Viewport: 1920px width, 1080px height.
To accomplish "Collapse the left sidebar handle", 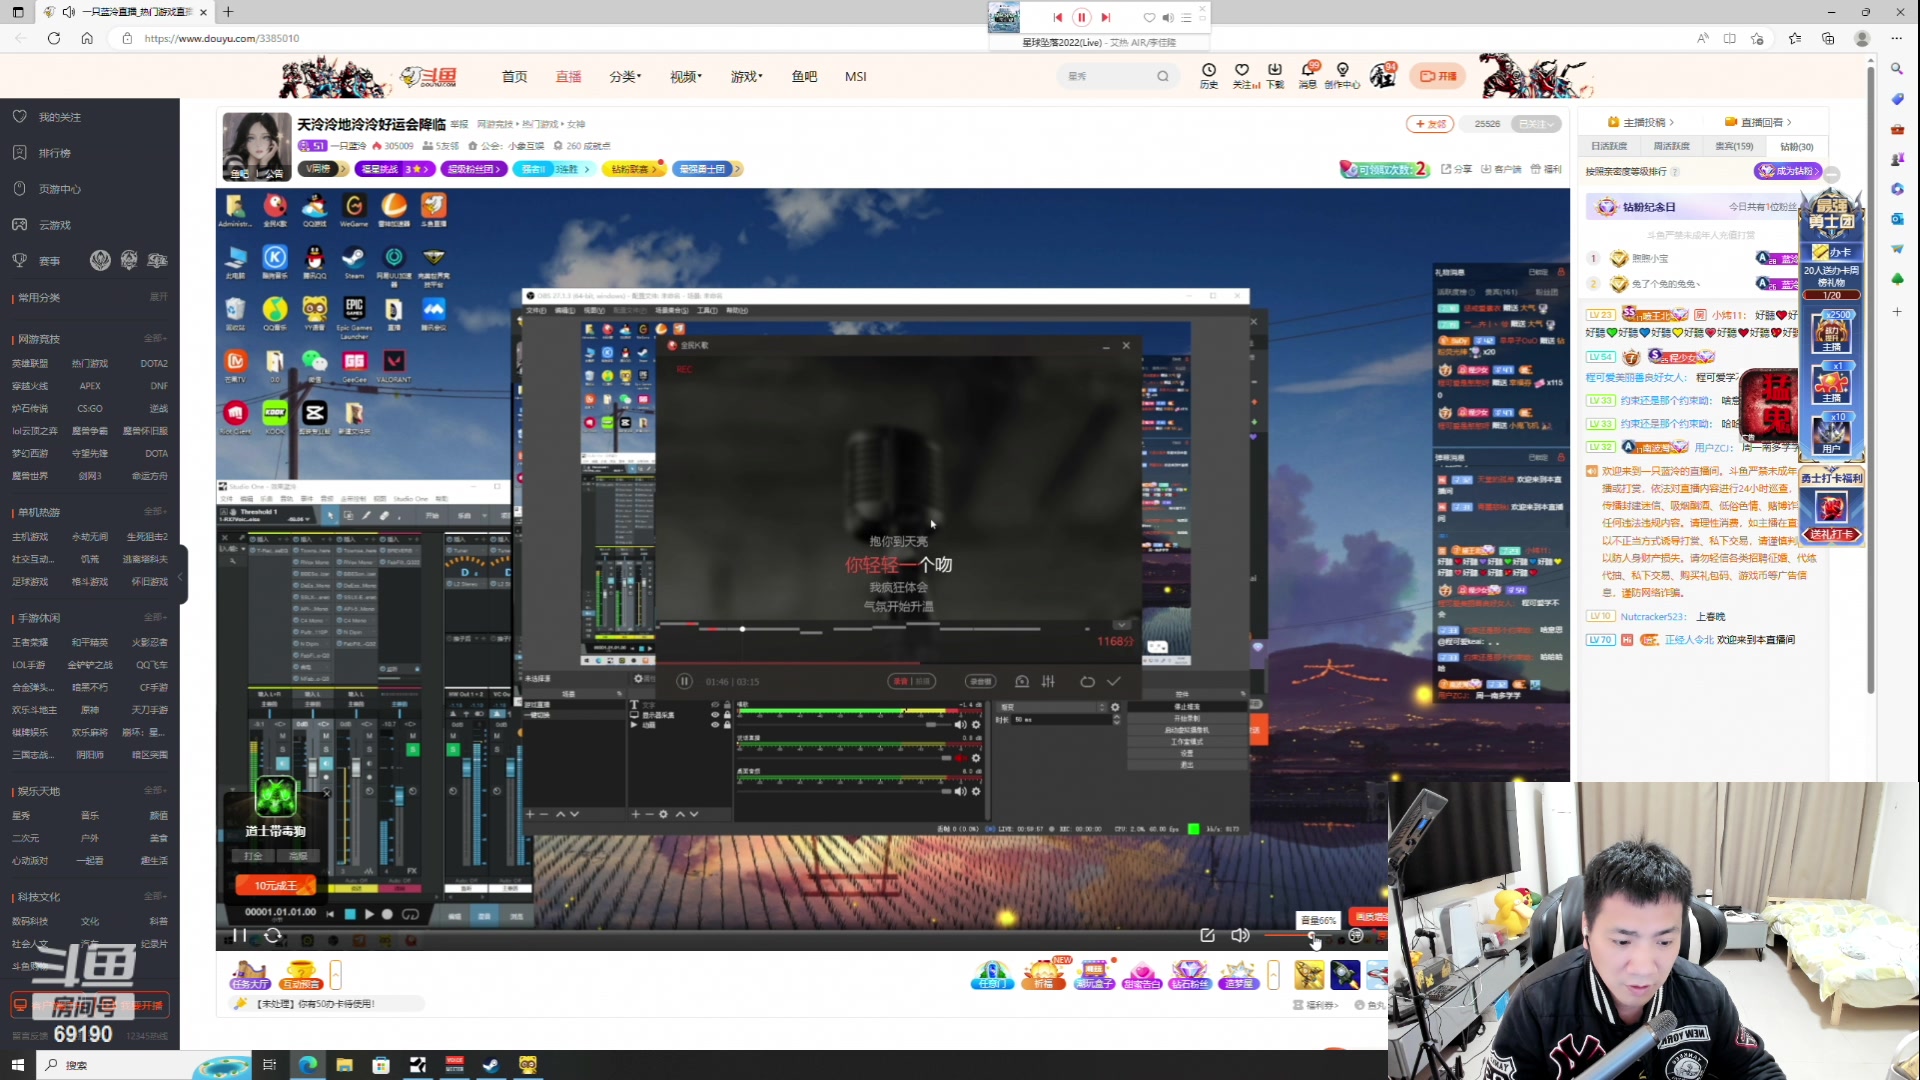I will point(182,576).
